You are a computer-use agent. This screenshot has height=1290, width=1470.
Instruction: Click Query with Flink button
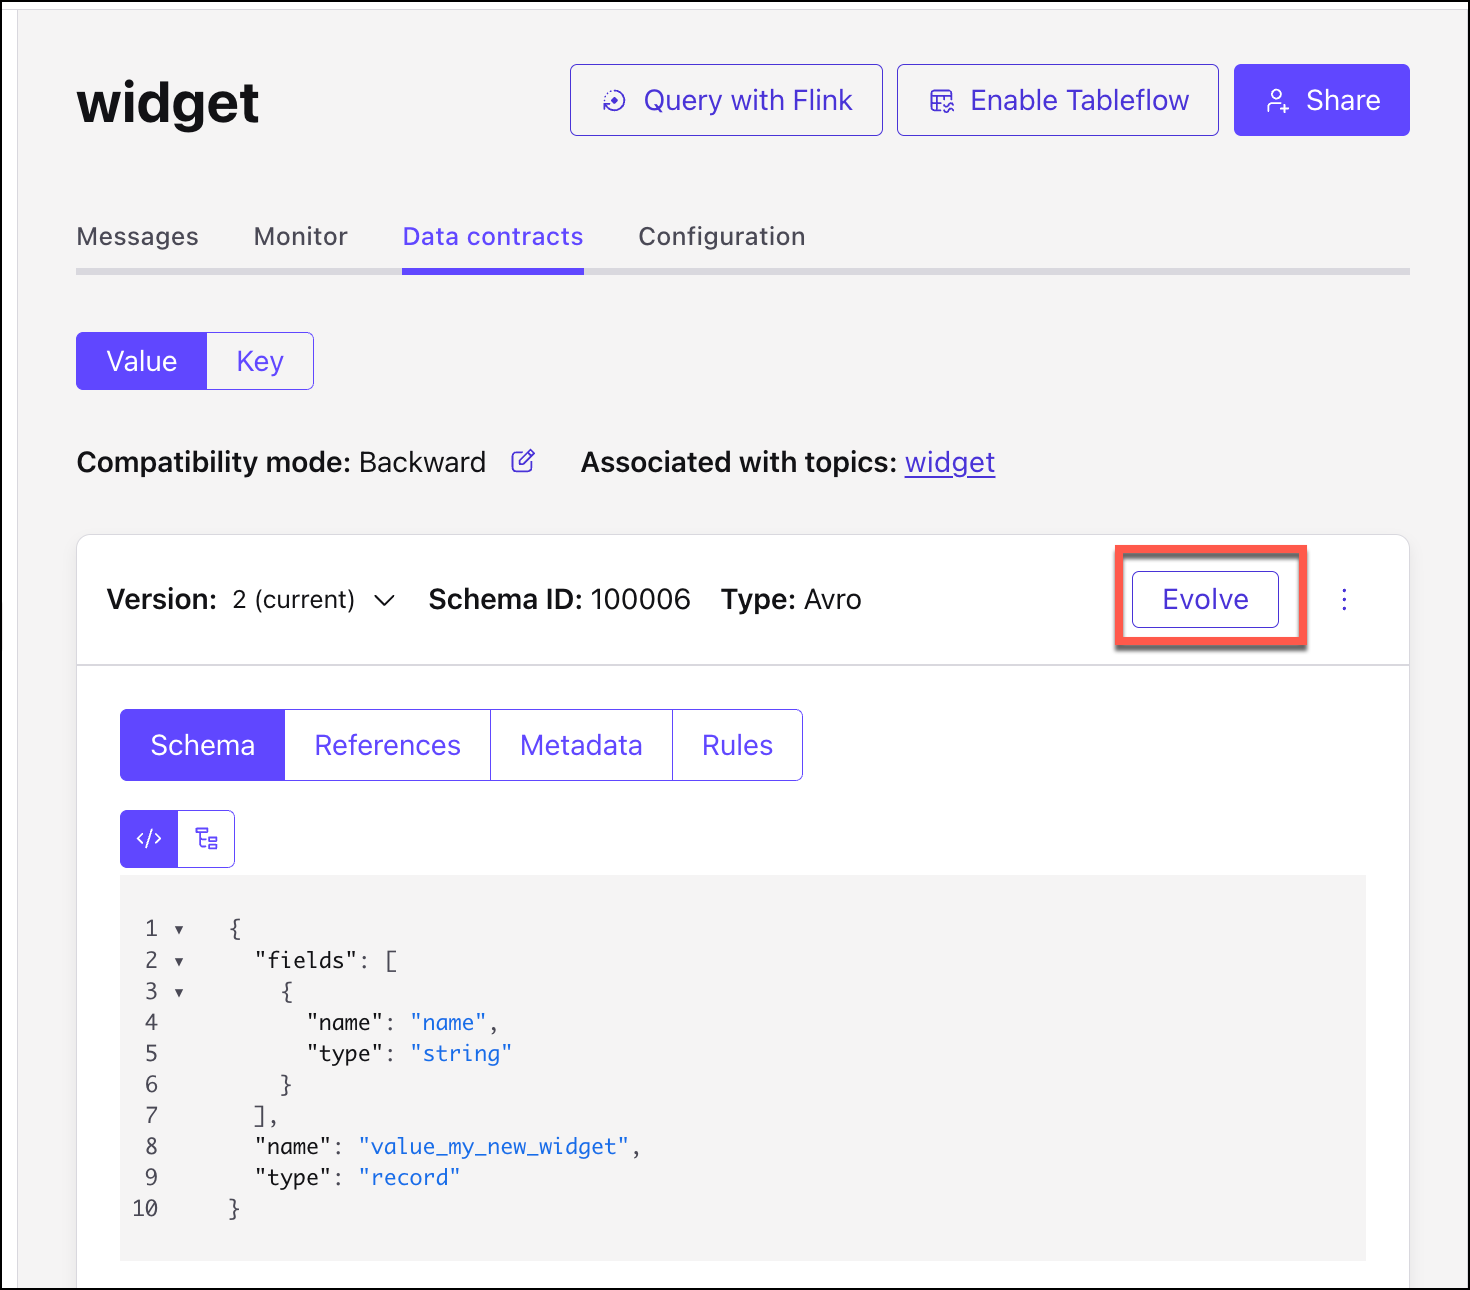726,100
